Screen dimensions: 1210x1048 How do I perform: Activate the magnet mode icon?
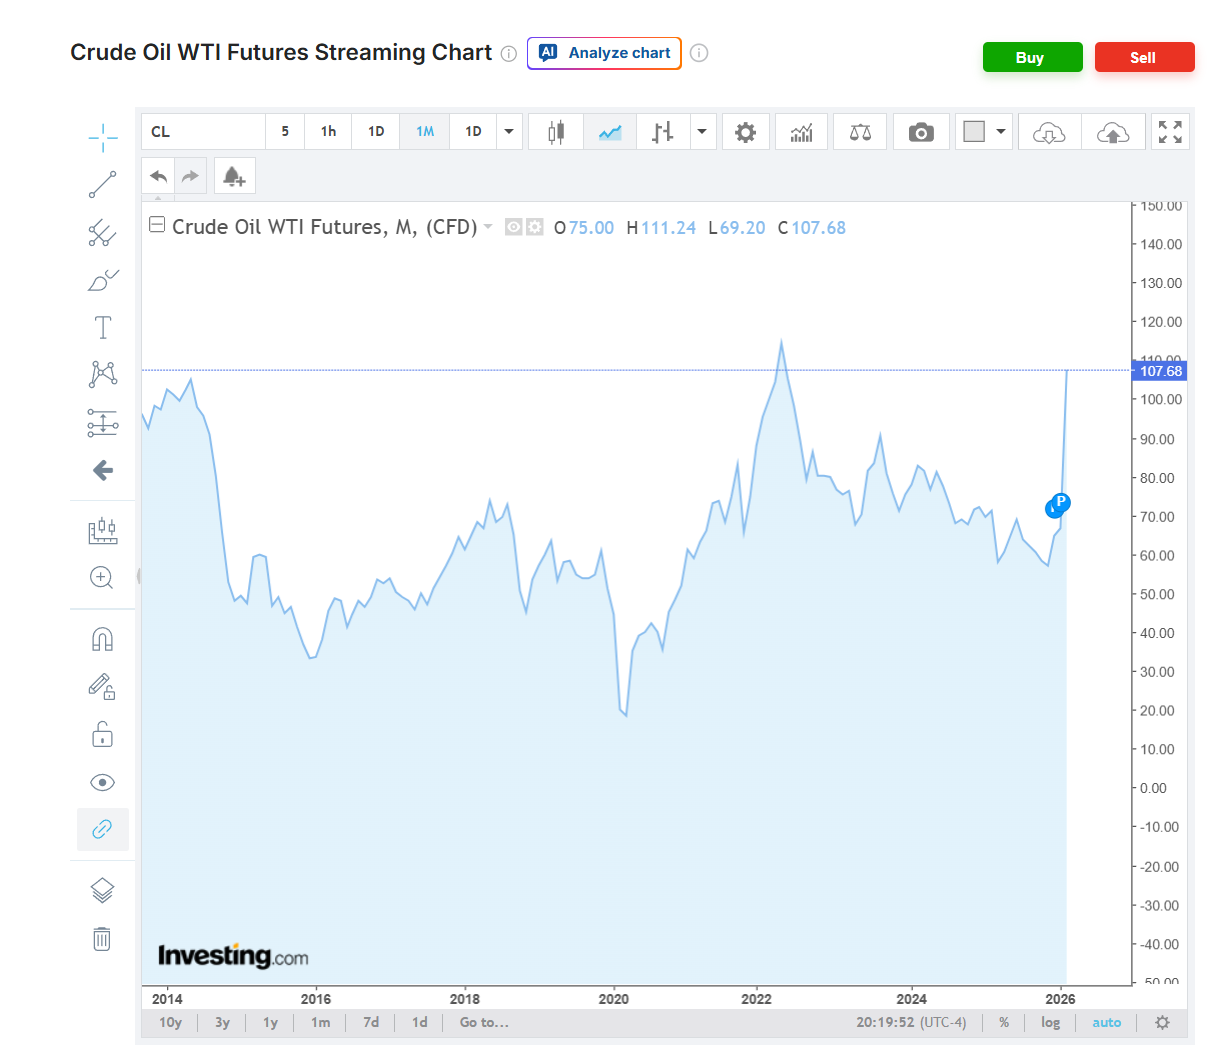point(102,639)
